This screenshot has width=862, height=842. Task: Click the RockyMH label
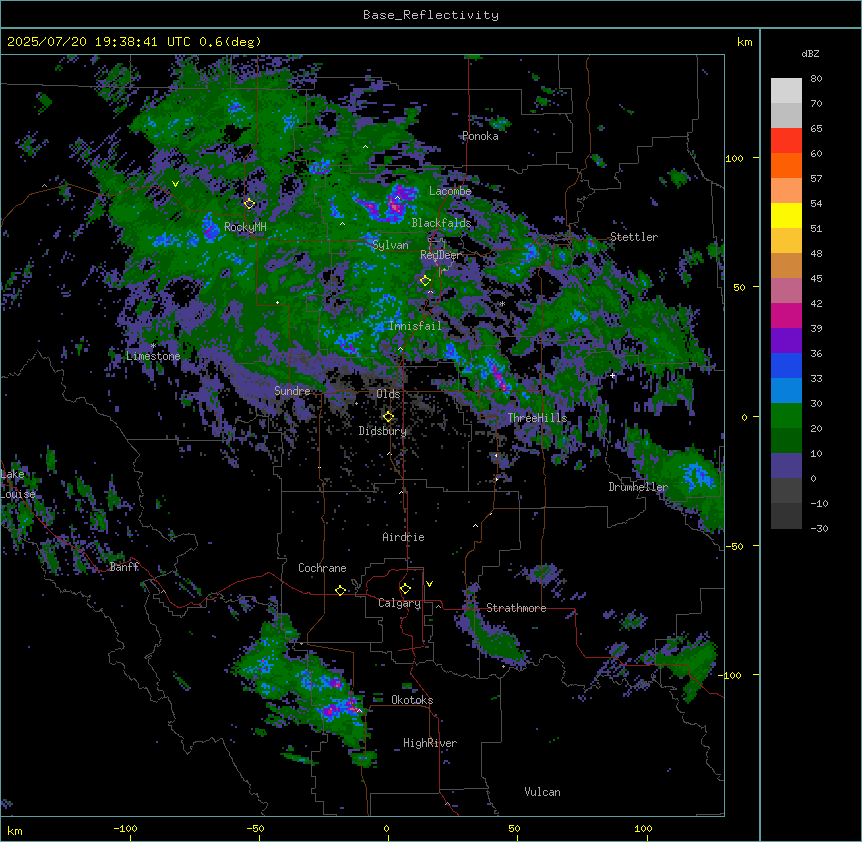245,227
